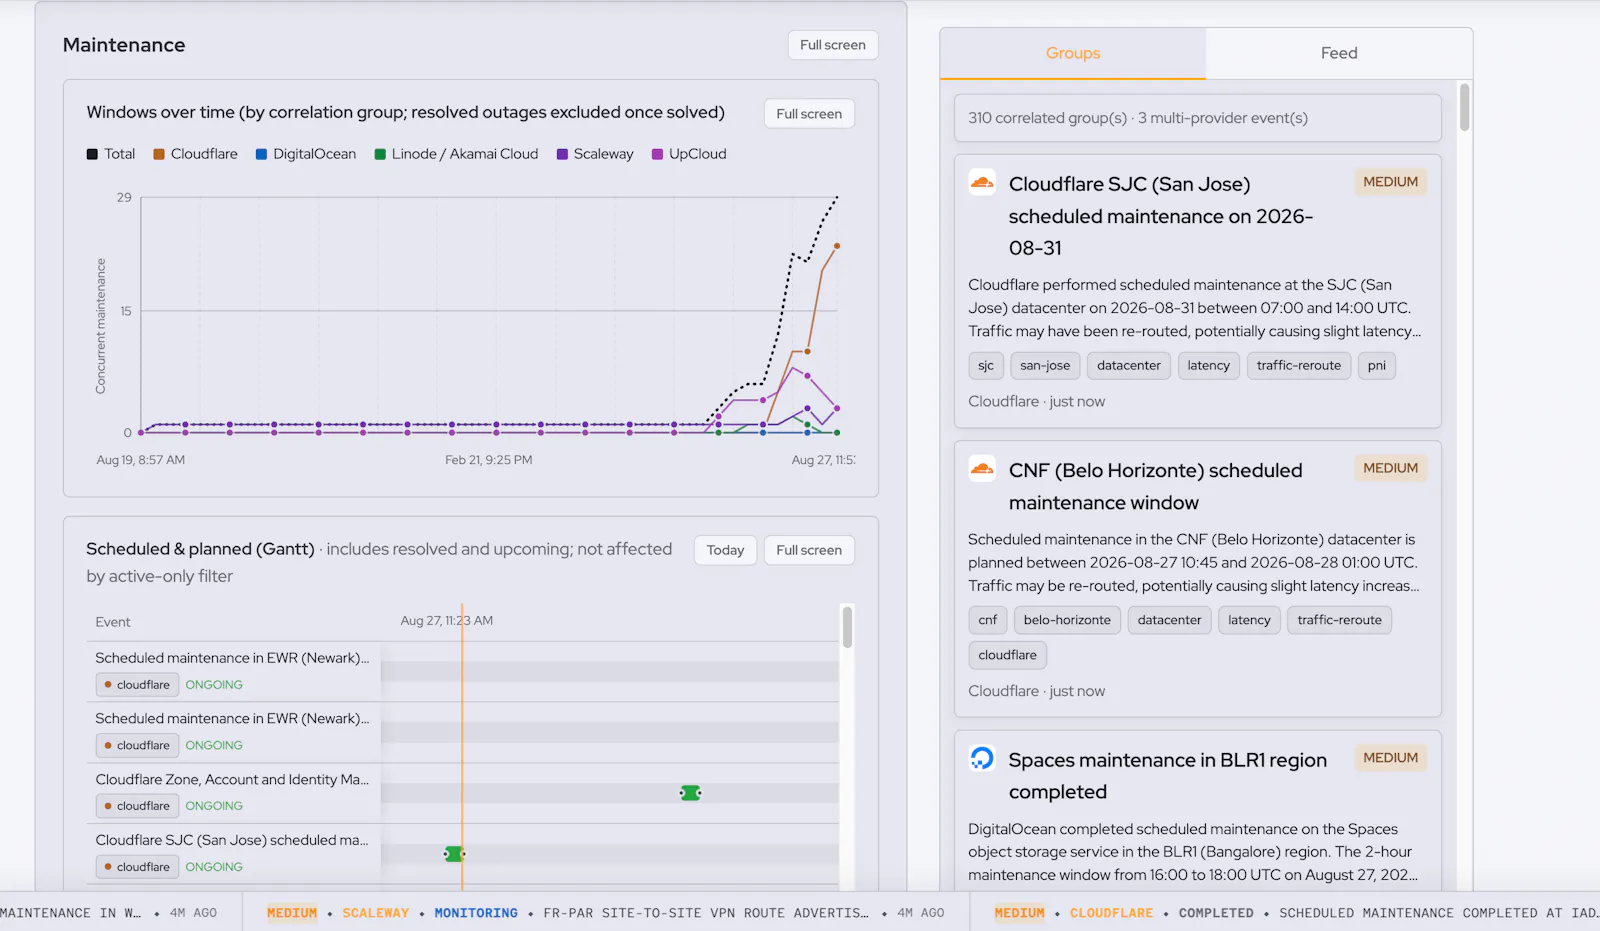The image size is (1600, 931).
Task: Click MEDIUM badge on CNF Belo Horizonte card
Action: pos(1390,468)
